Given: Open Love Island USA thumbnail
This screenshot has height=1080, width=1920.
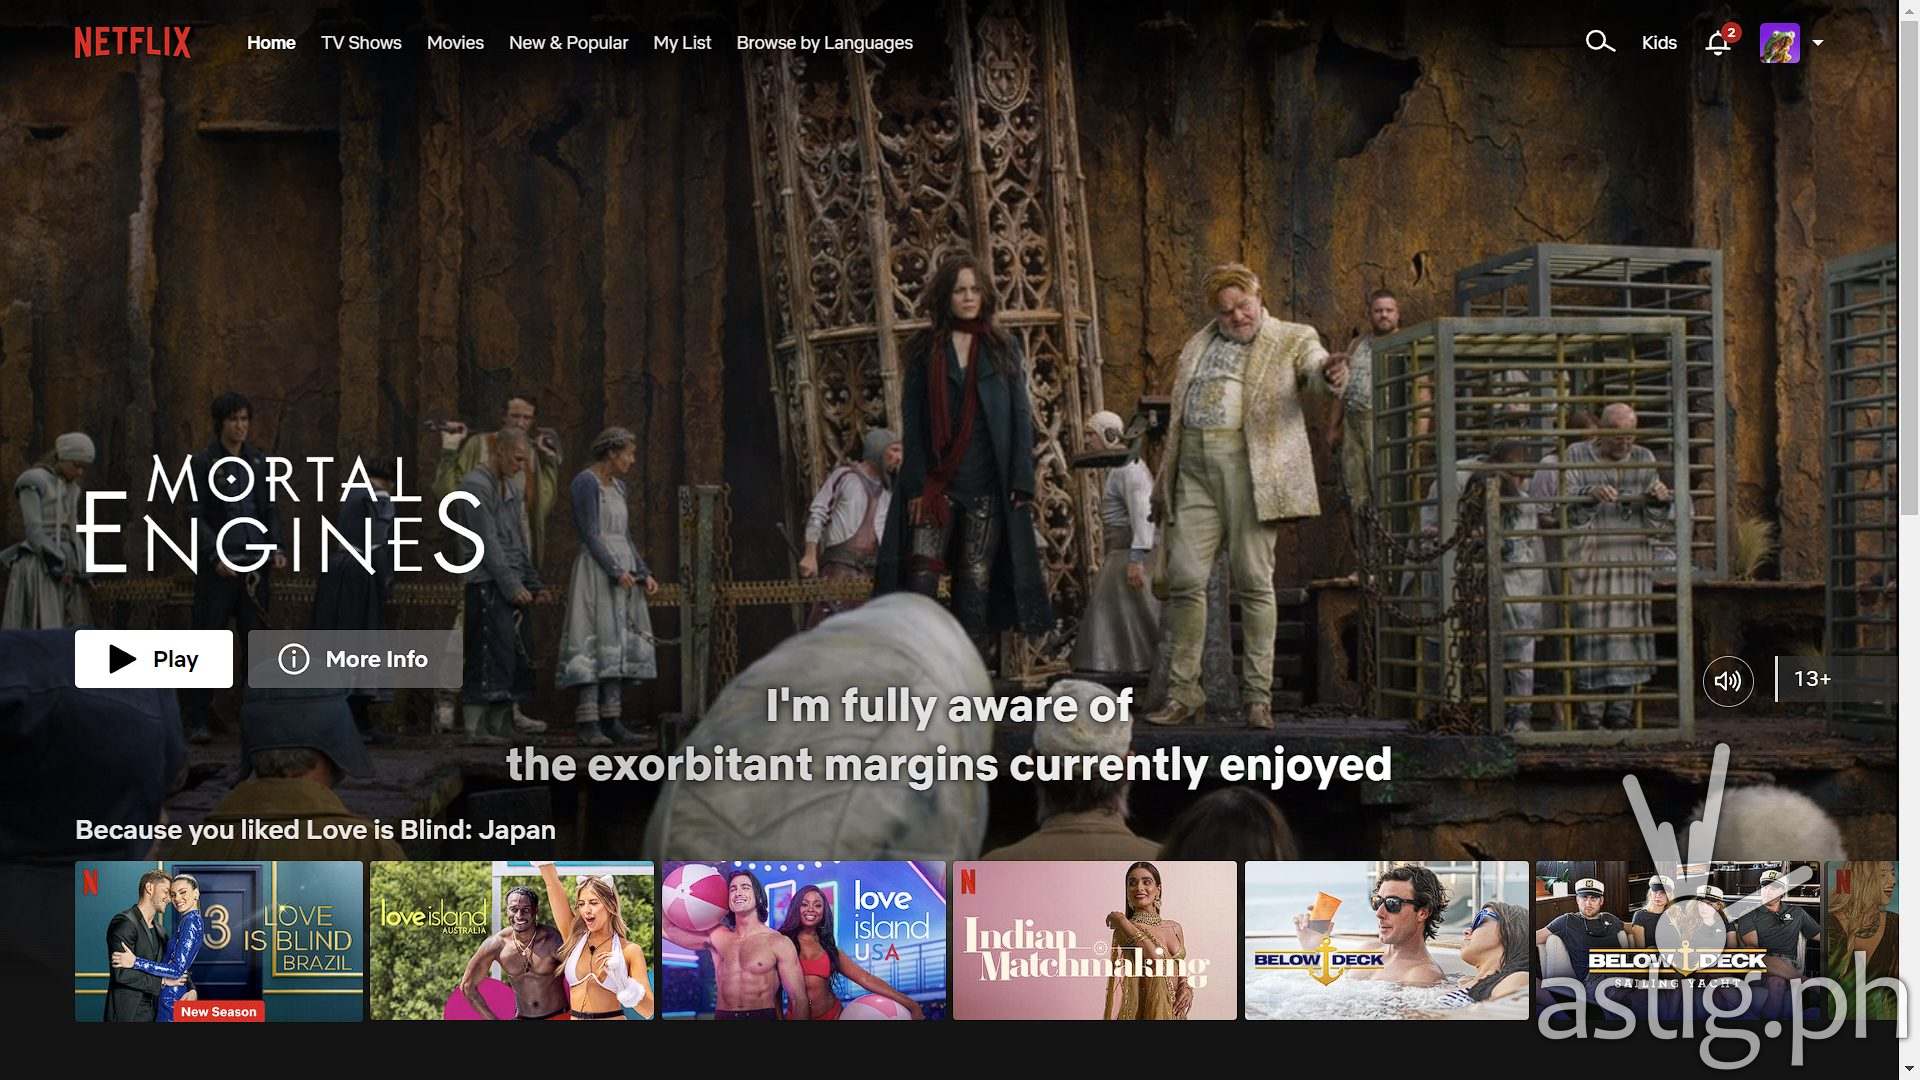Looking at the screenshot, I should coord(803,941).
